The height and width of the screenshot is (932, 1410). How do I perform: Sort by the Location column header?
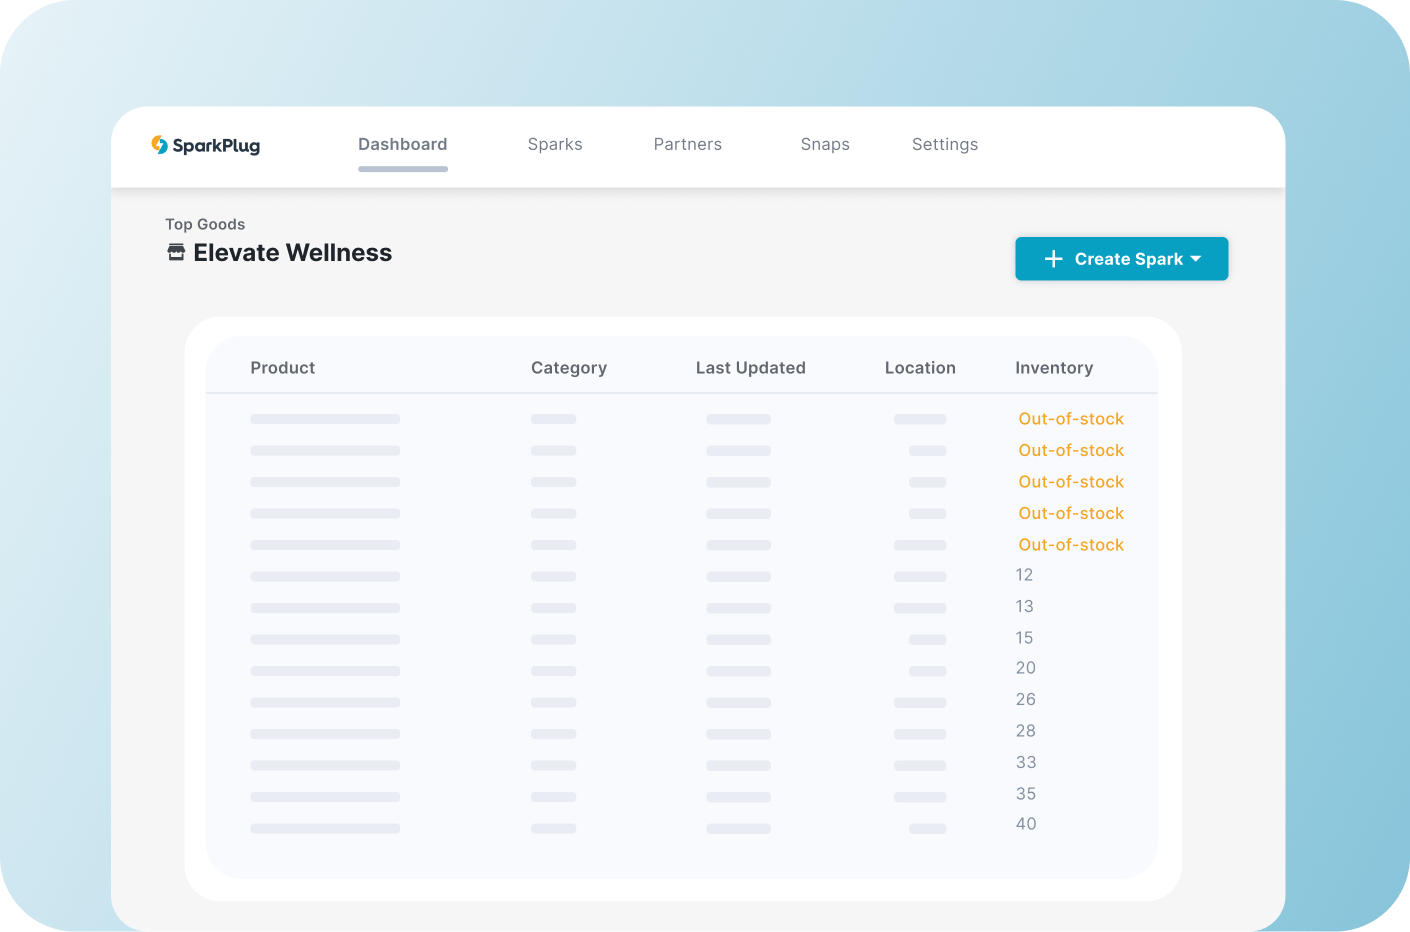[920, 368]
